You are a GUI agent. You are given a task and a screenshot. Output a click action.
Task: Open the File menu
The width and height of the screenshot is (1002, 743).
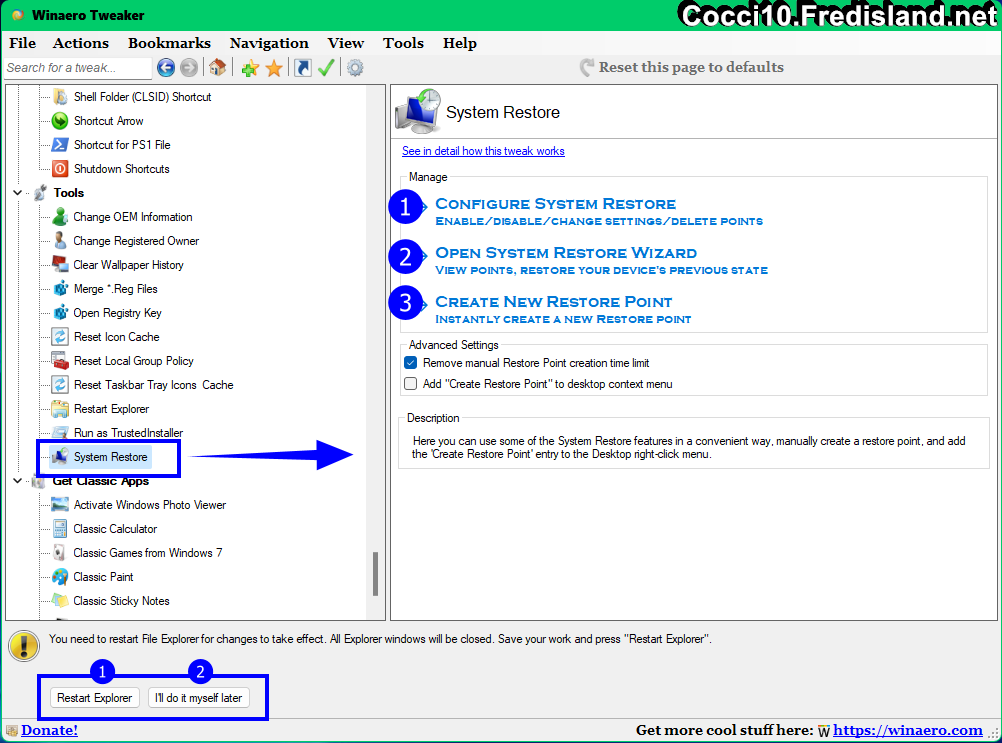[22, 43]
